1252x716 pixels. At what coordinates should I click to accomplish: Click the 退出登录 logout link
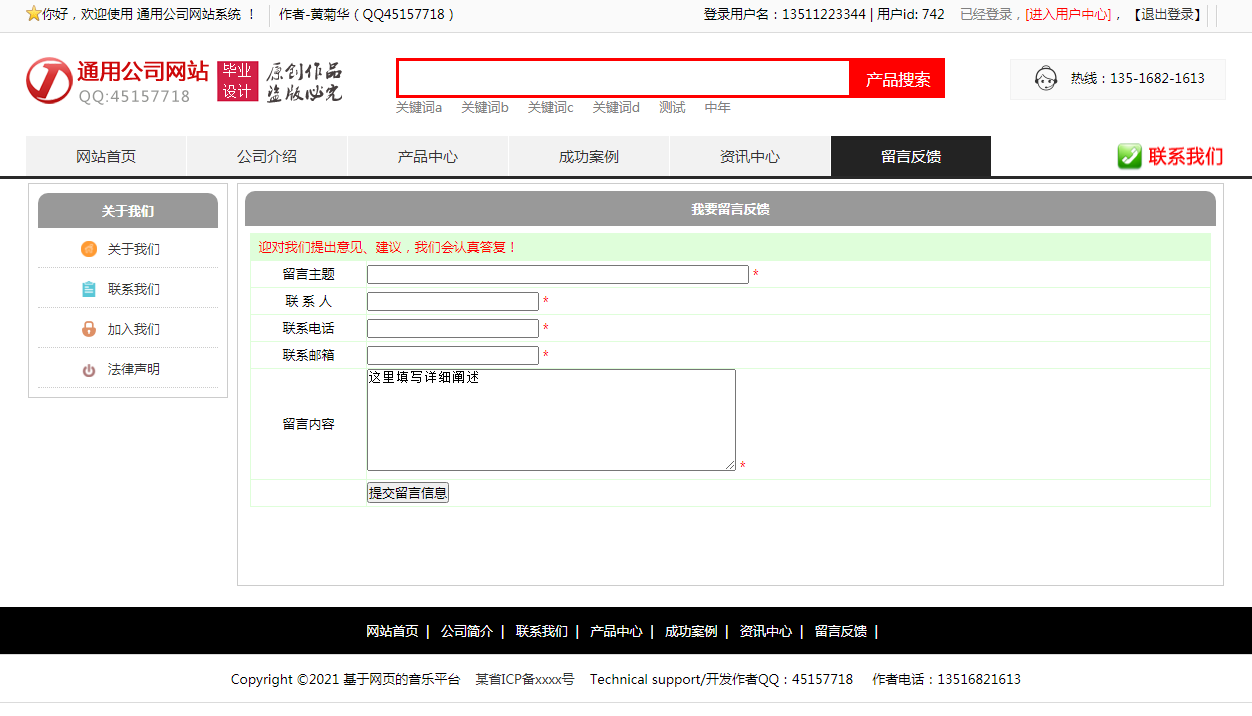[1167, 14]
